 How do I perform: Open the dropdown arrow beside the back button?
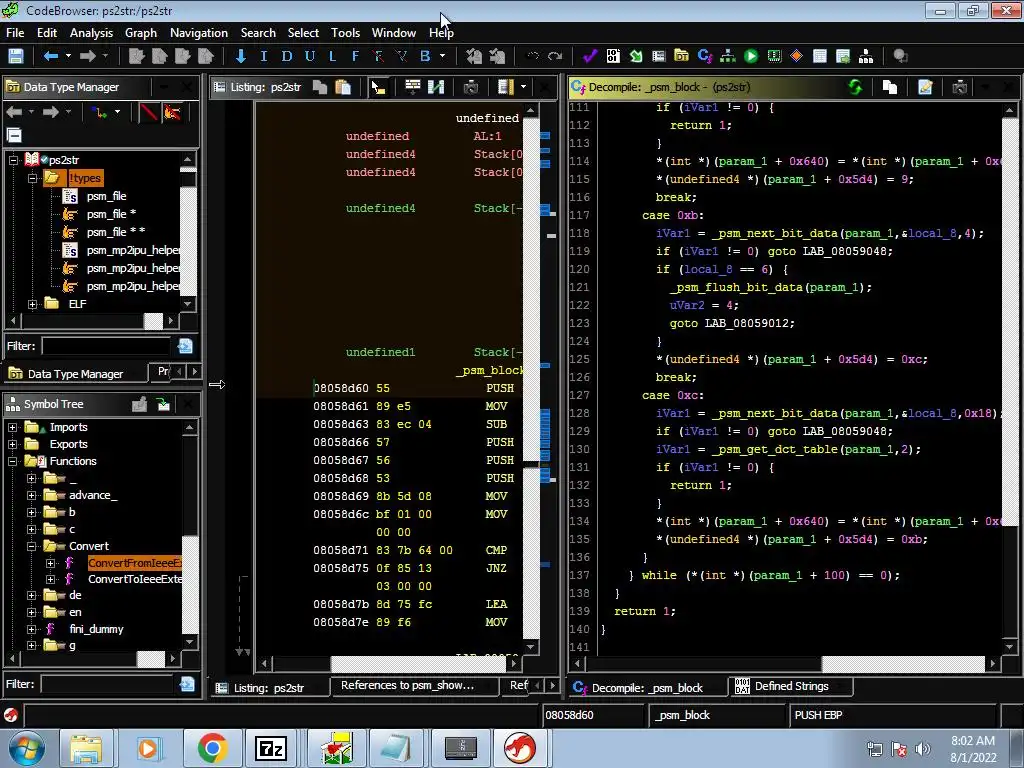[68, 56]
